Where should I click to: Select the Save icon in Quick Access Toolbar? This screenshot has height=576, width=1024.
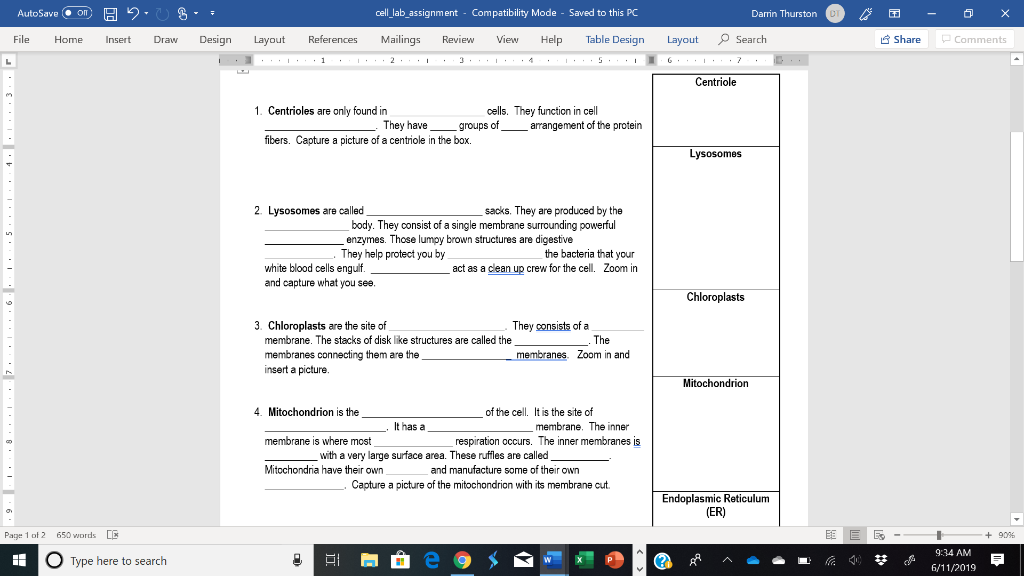(111, 13)
